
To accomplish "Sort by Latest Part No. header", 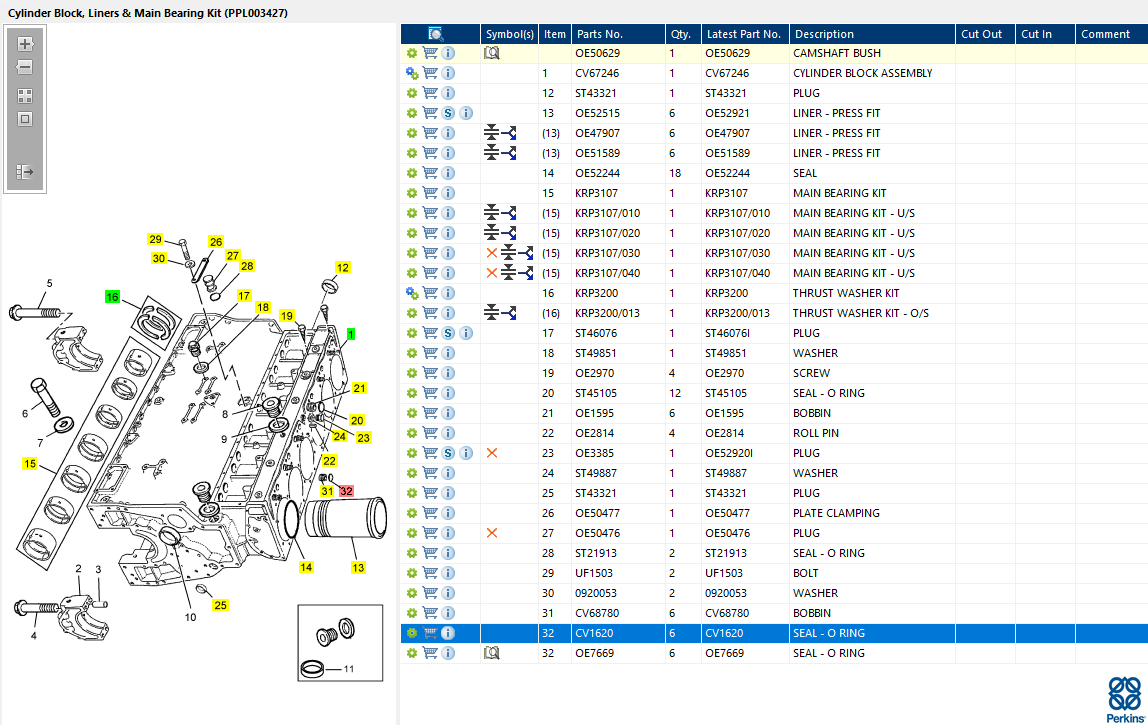I will point(745,34).
